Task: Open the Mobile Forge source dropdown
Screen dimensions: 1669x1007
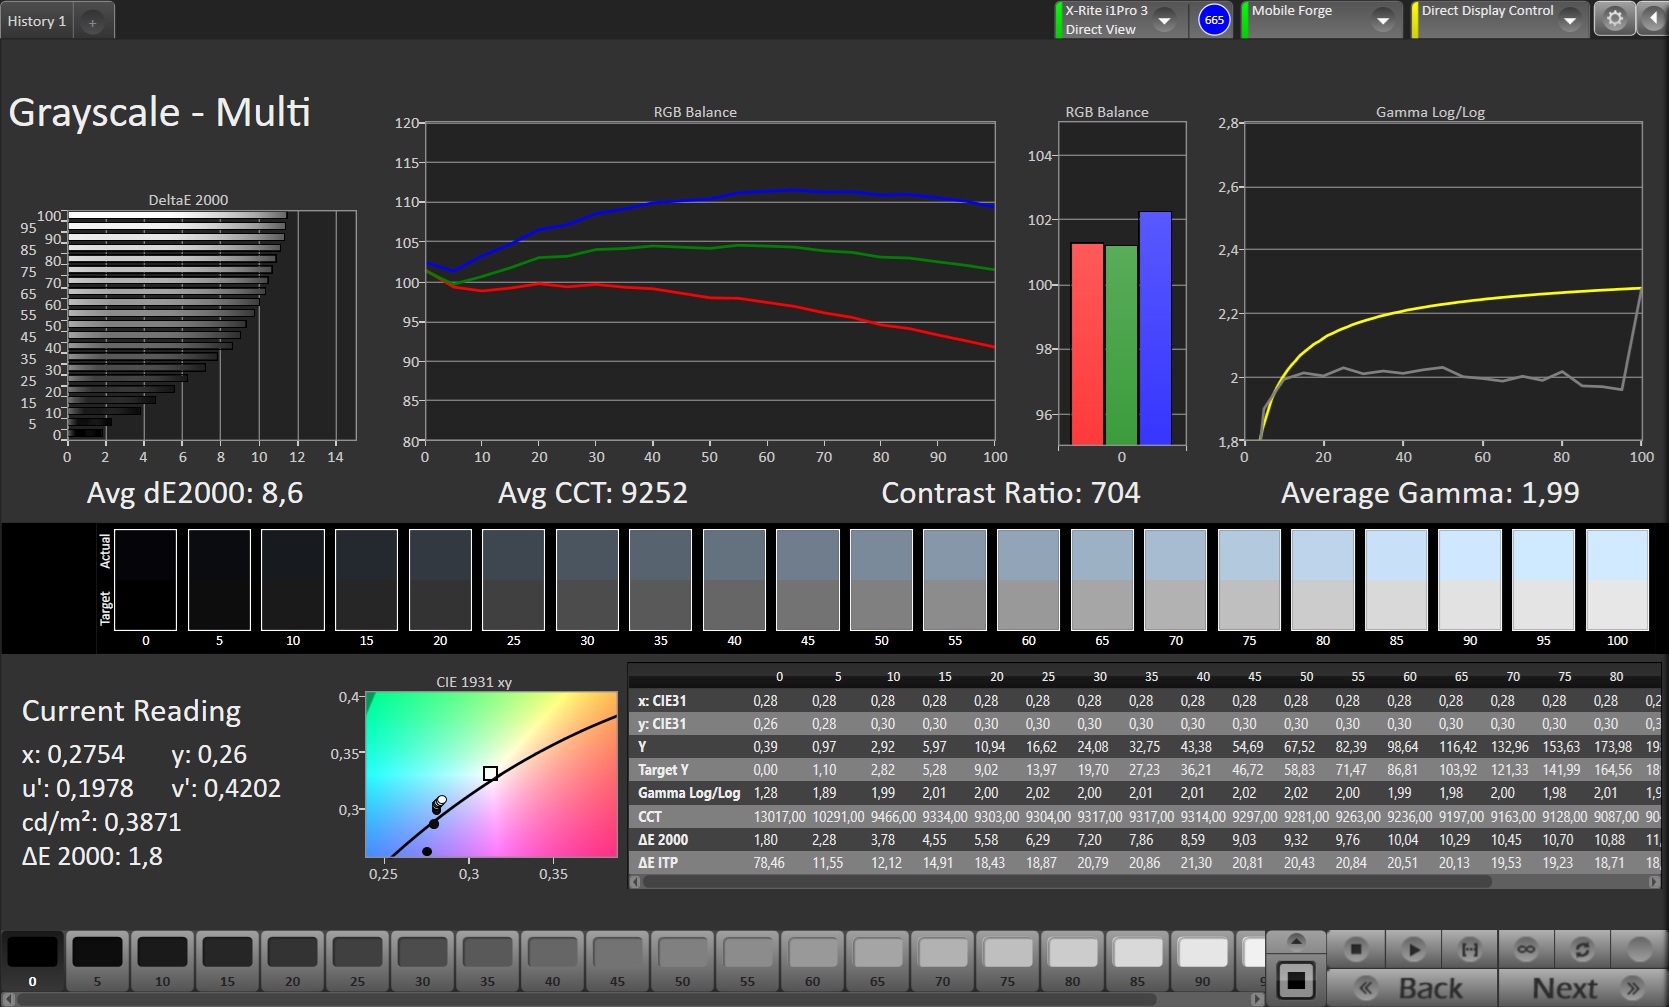Action: tap(1383, 20)
